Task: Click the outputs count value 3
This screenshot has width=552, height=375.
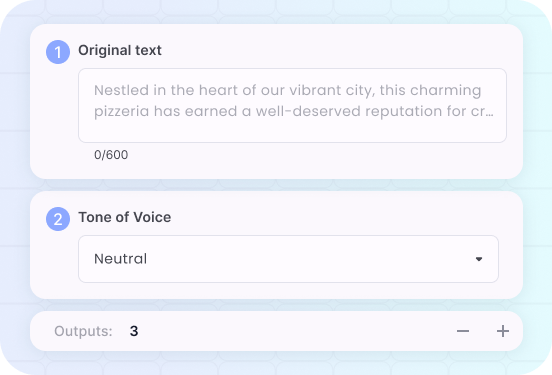Action: (x=134, y=331)
